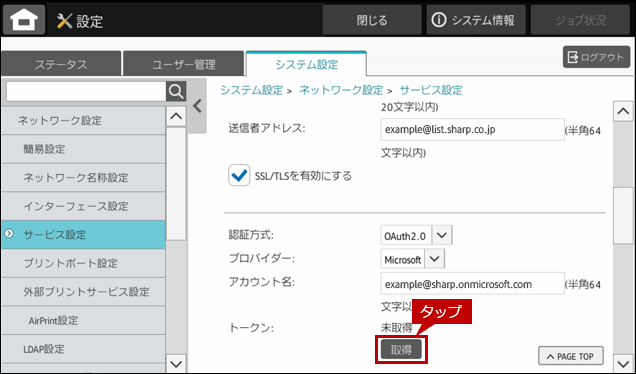Click the main pane scroll up arrow
Viewport: 636px width, 374px height.
coord(623,111)
